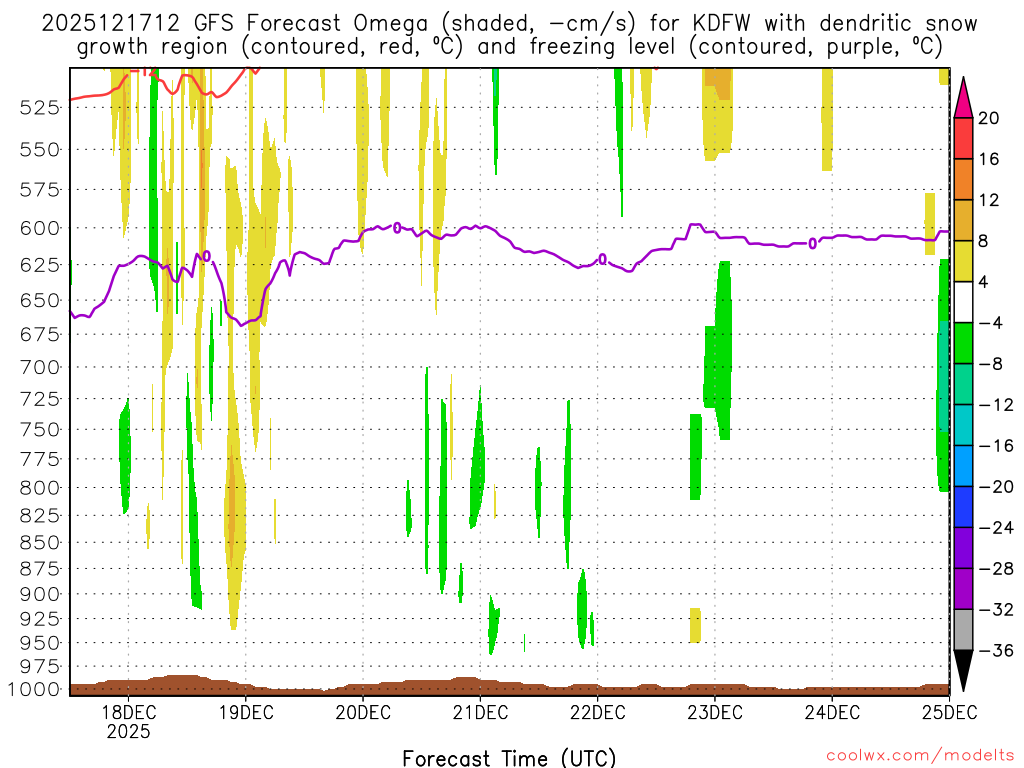This screenshot has height=768, width=1024.
Task: Pick the violet -28 to -24 colorbar segment
Action: (x=963, y=549)
